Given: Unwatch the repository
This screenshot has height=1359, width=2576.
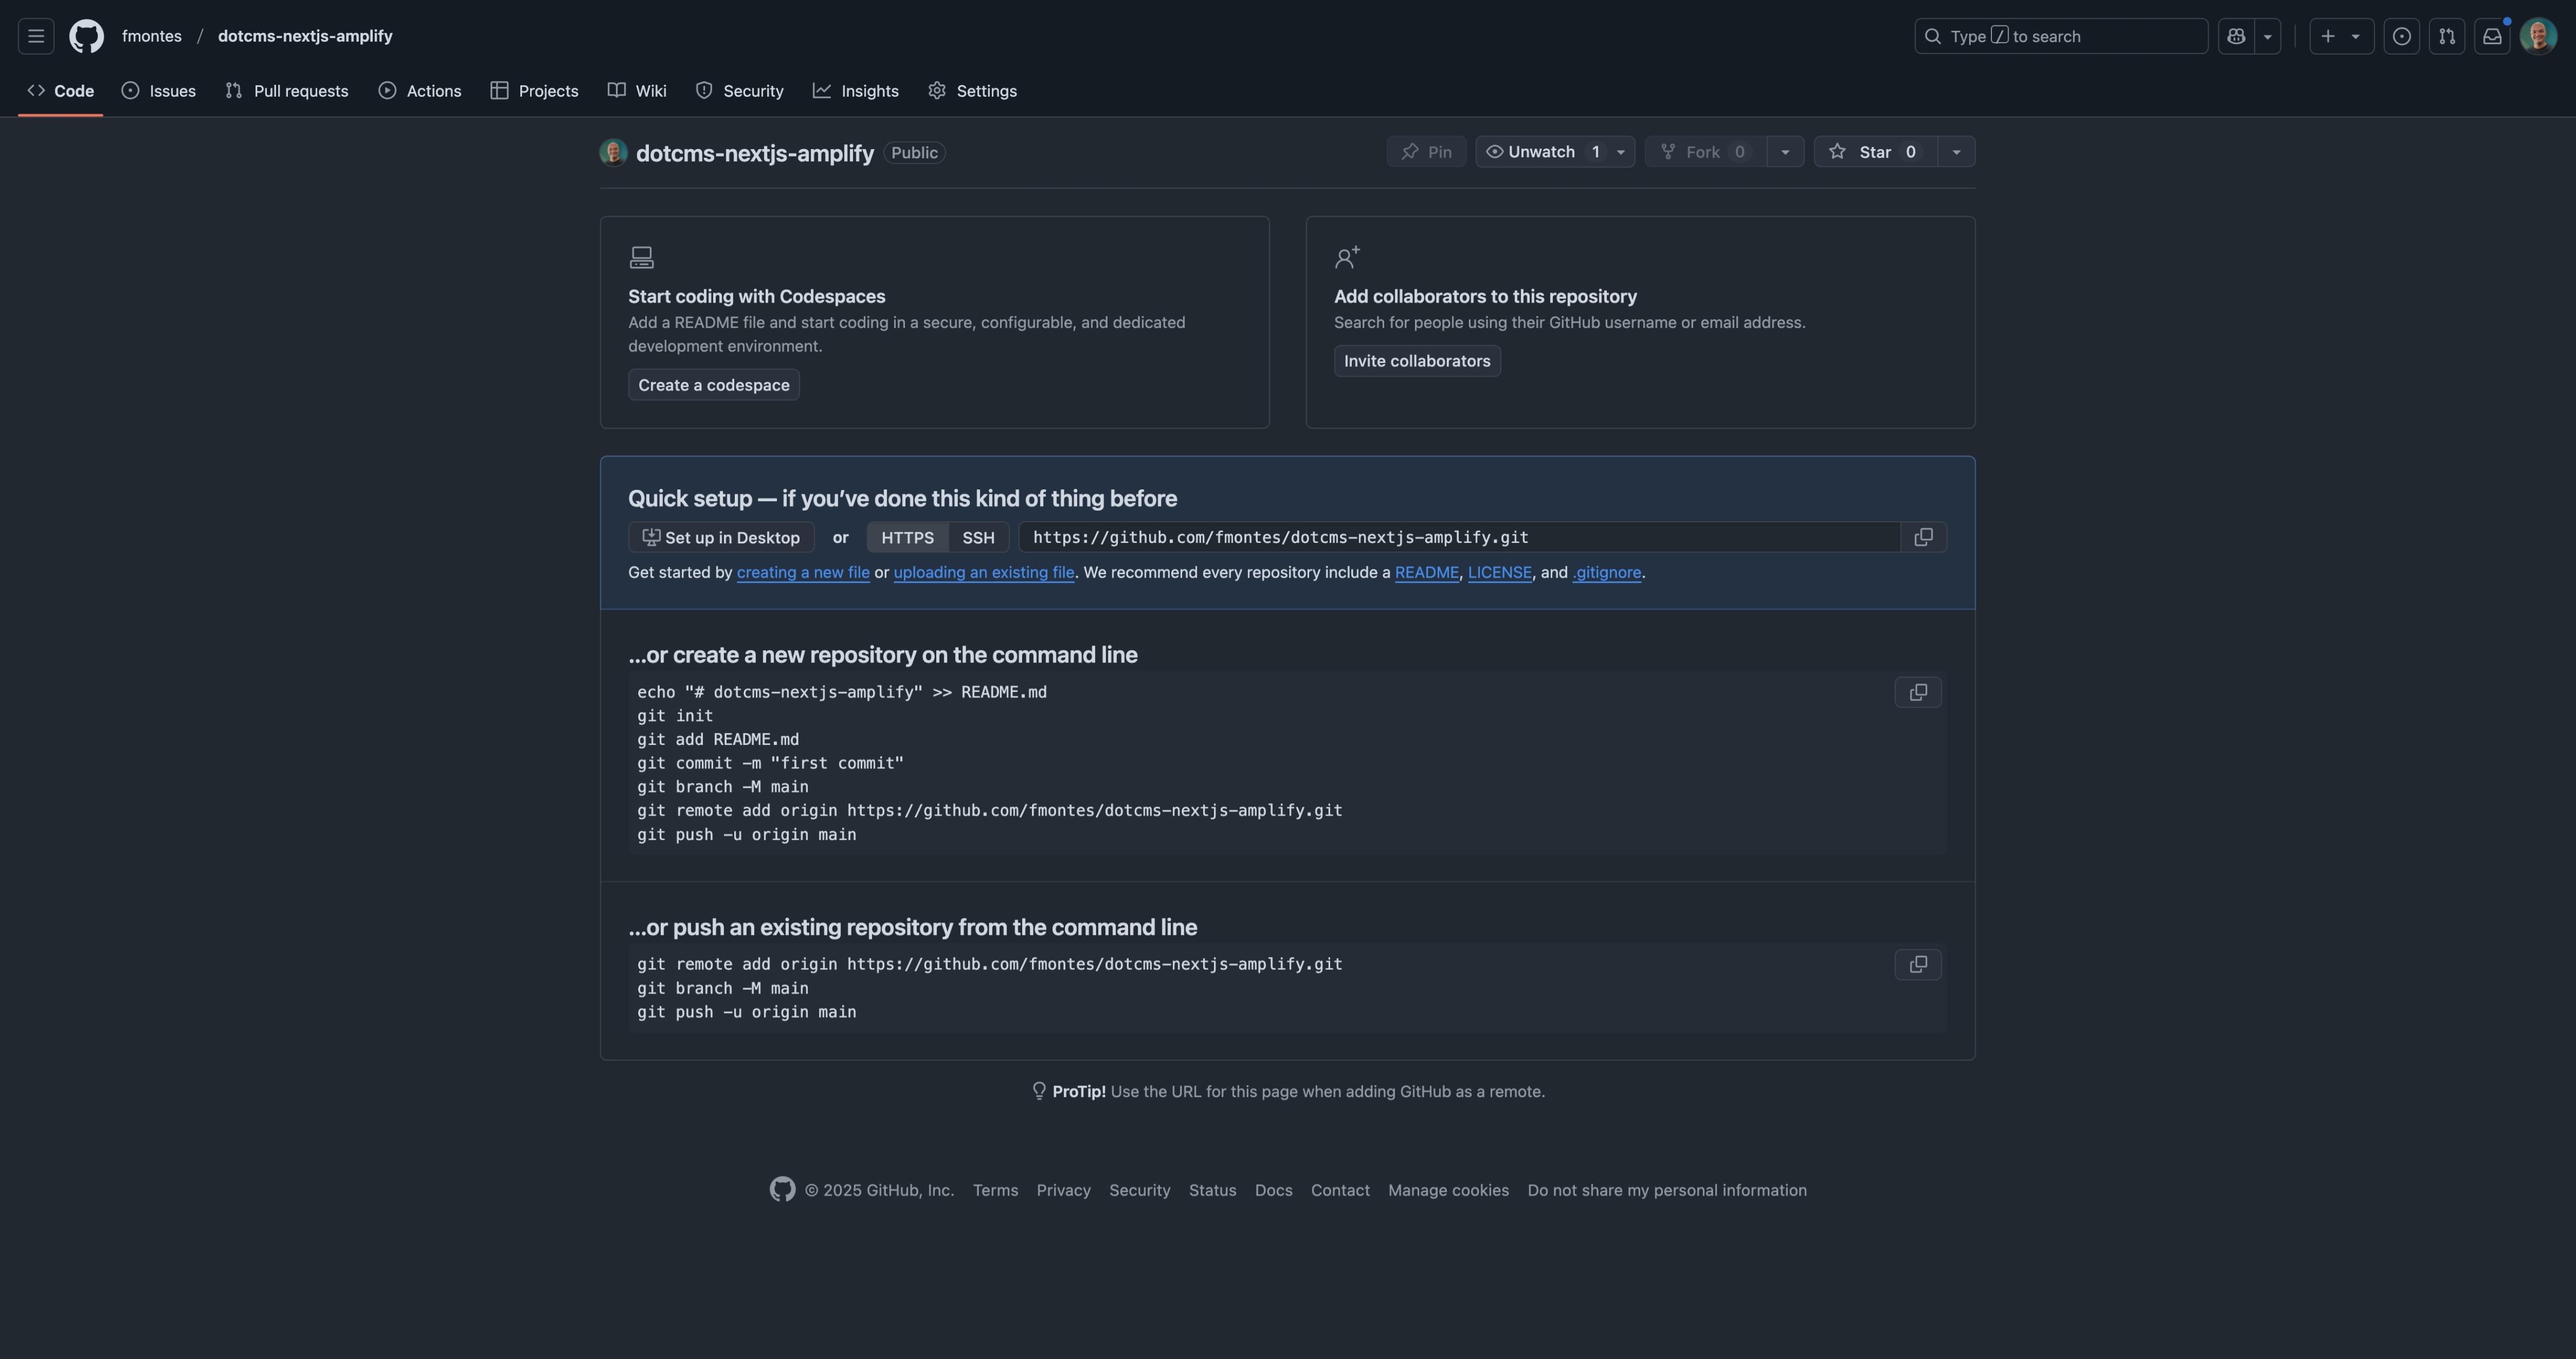Looking at the screenshot, I should click(1532, 151).
